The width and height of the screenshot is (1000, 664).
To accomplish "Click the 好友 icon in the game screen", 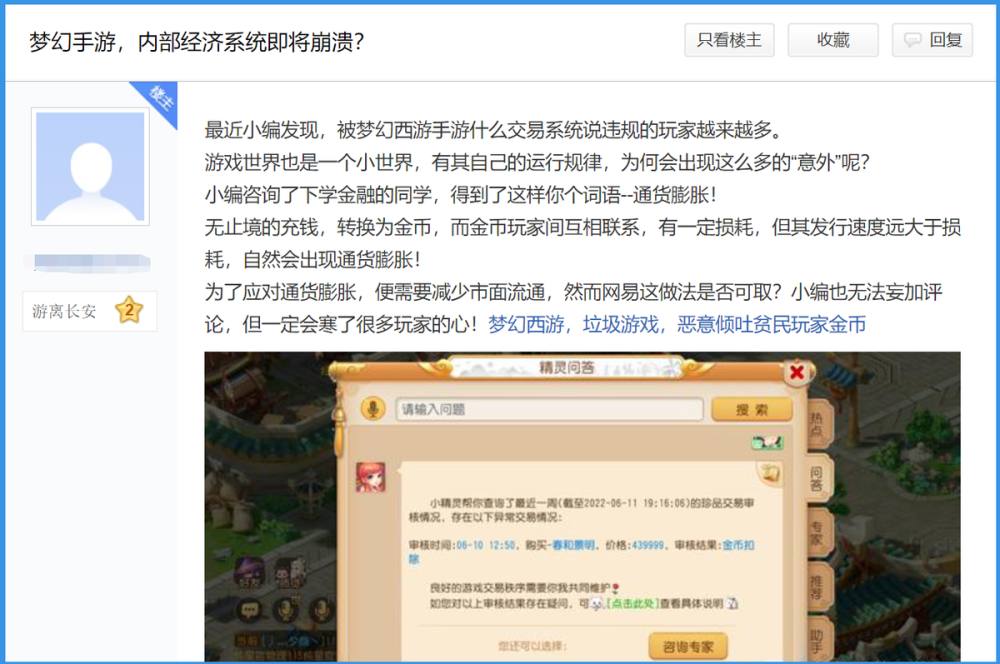I will click(x=249, y=572).
